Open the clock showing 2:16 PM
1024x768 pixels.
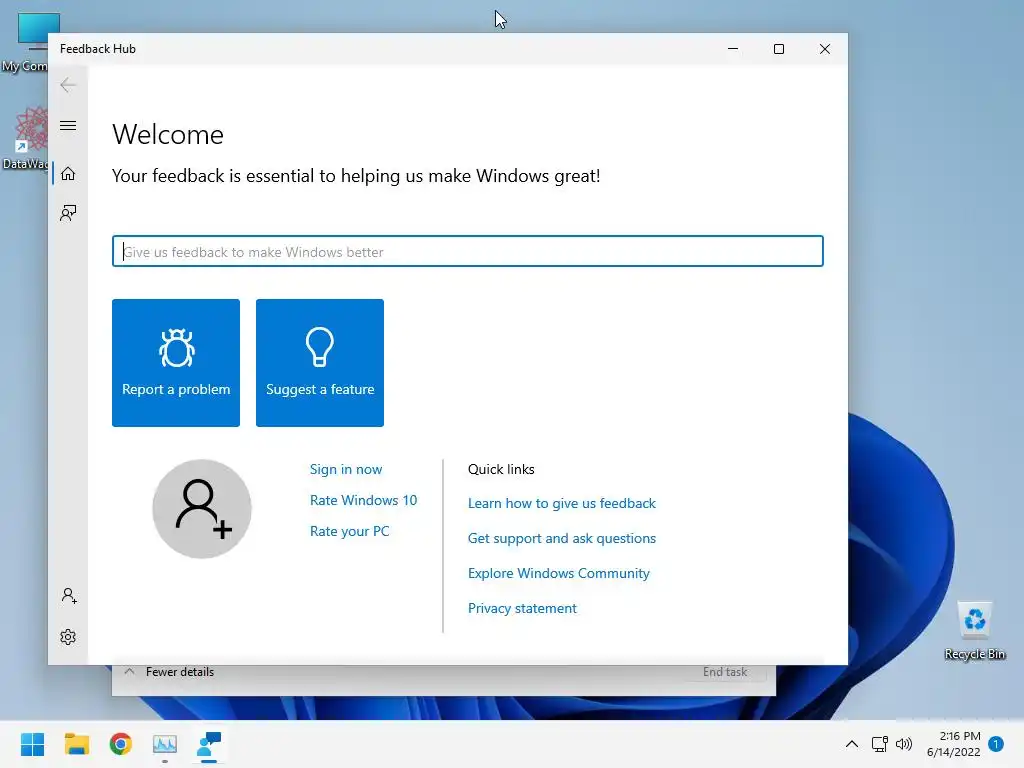953,744
